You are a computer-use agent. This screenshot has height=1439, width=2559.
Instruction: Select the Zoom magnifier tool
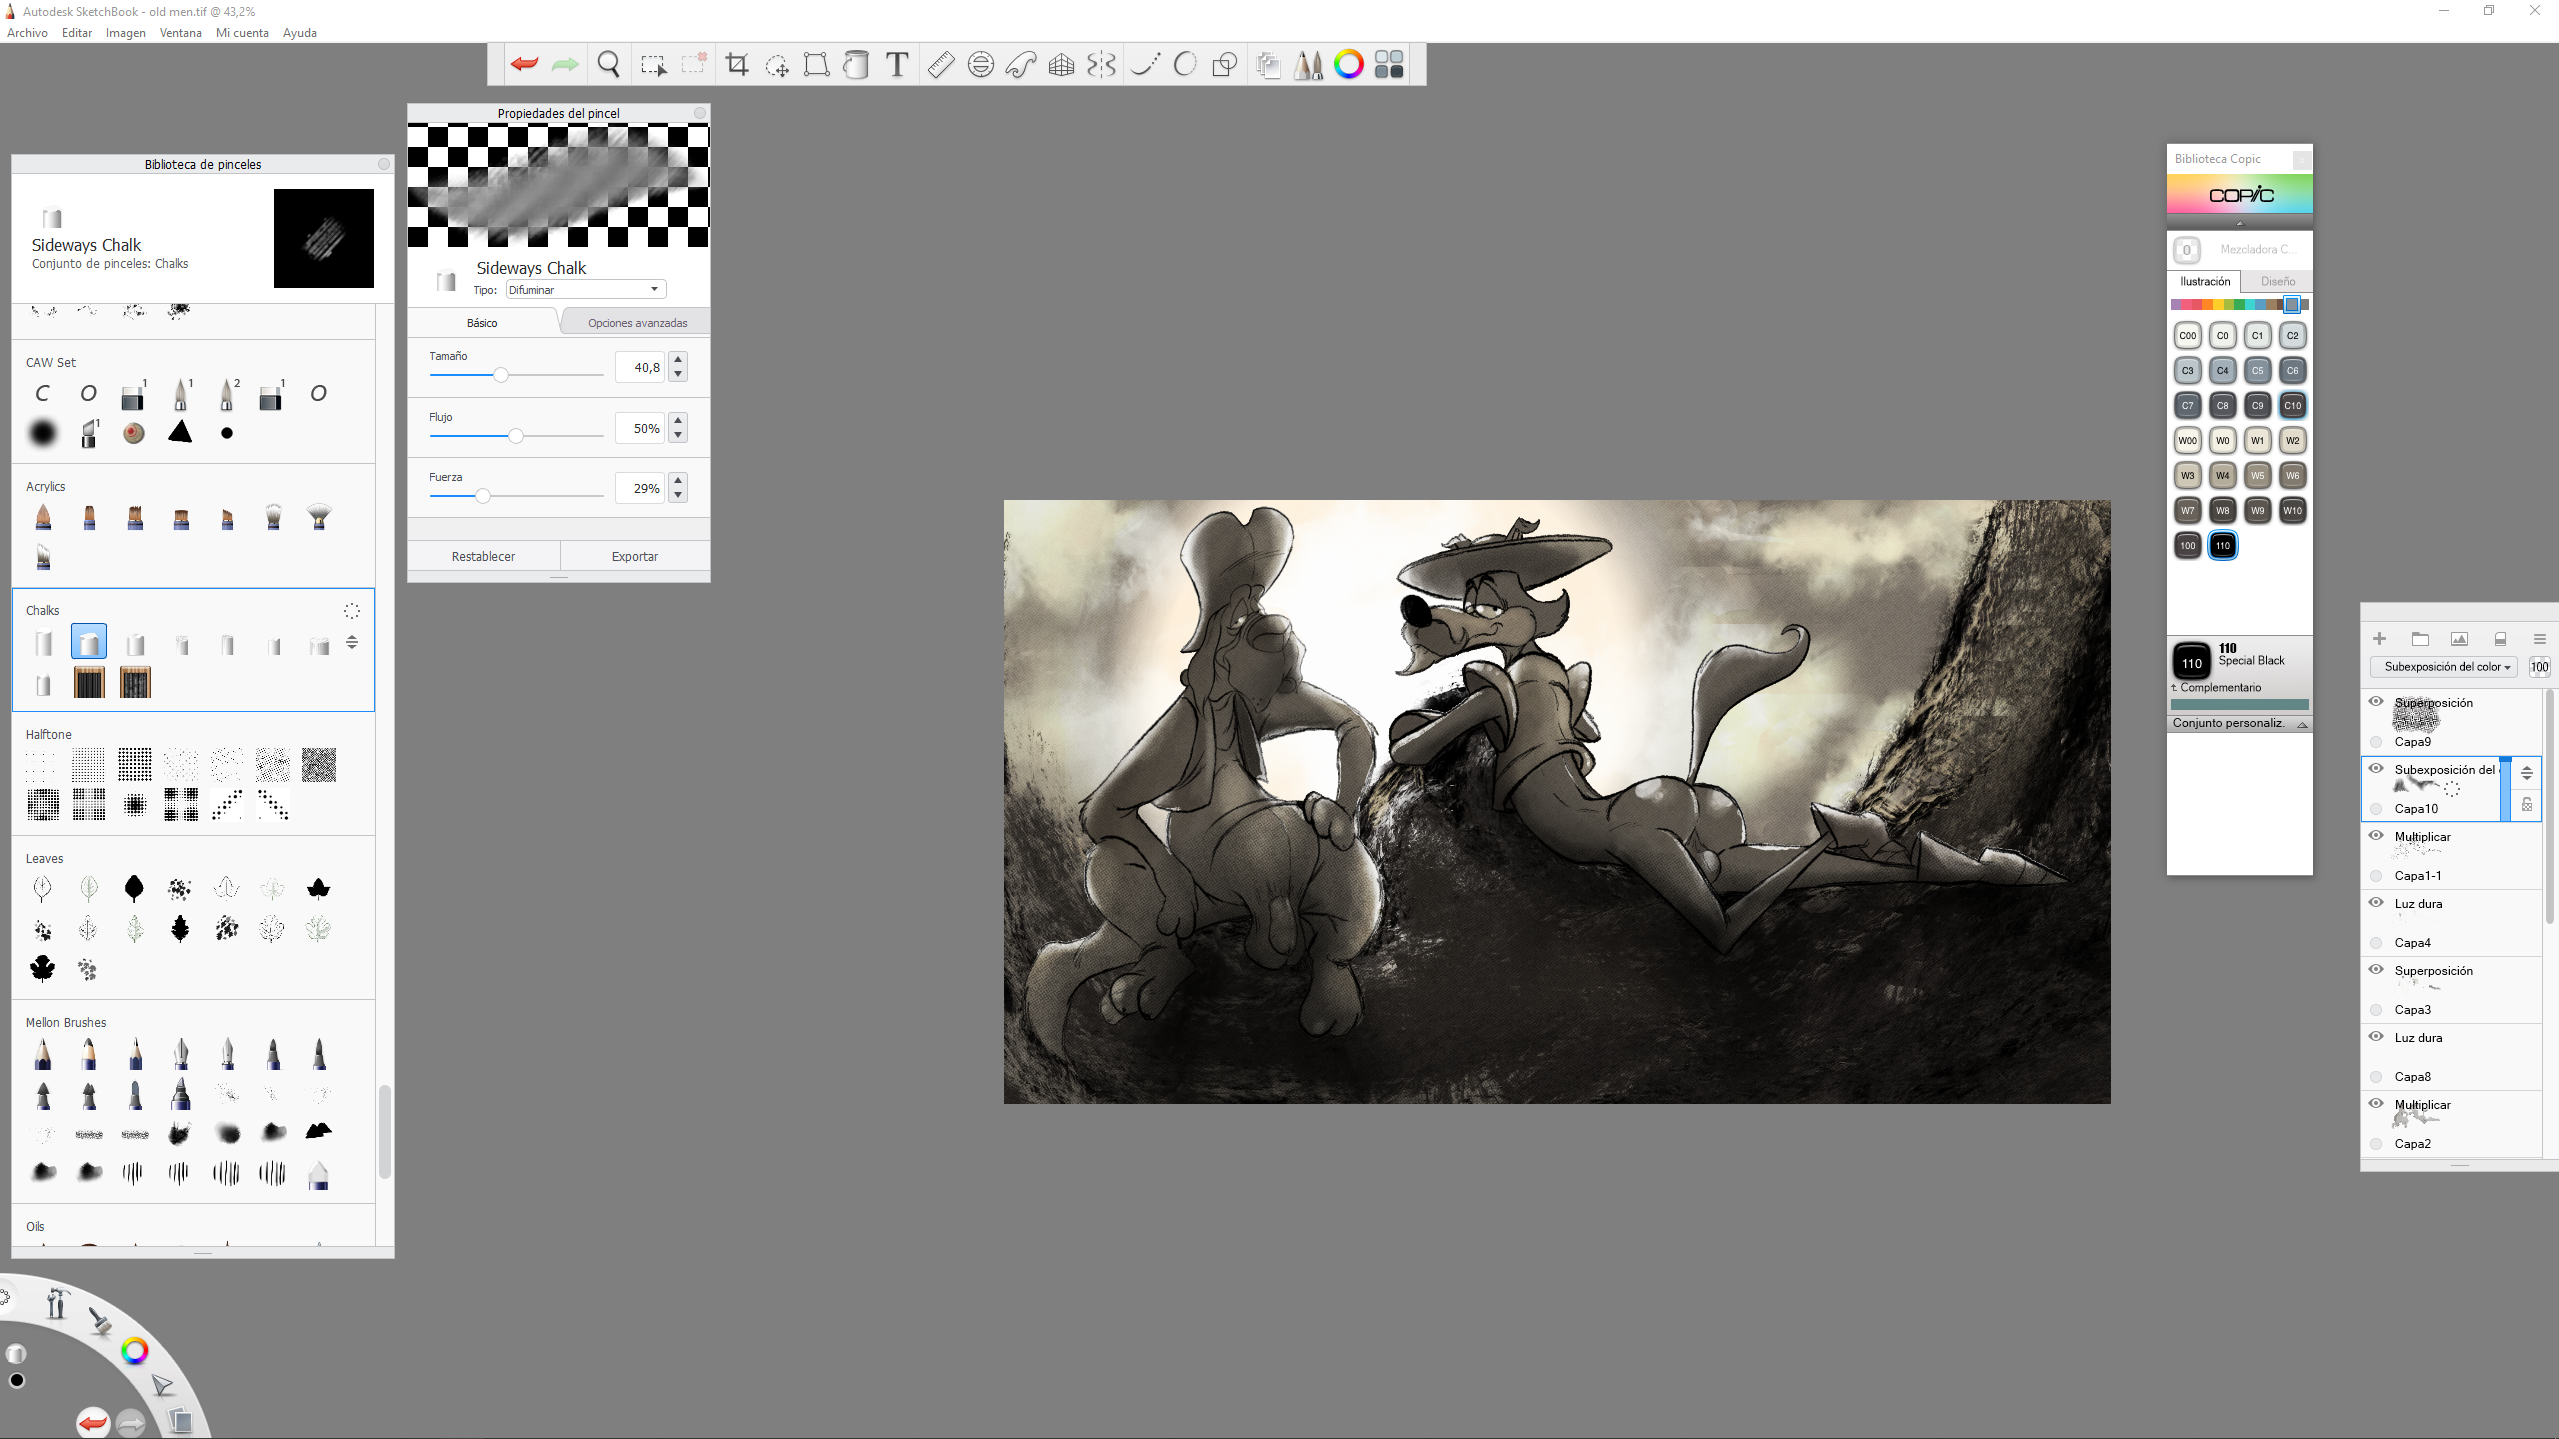[608, 65]
